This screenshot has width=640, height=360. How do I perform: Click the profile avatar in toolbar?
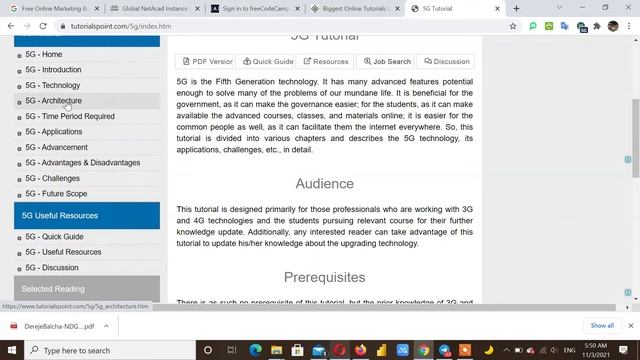point(613,26)
